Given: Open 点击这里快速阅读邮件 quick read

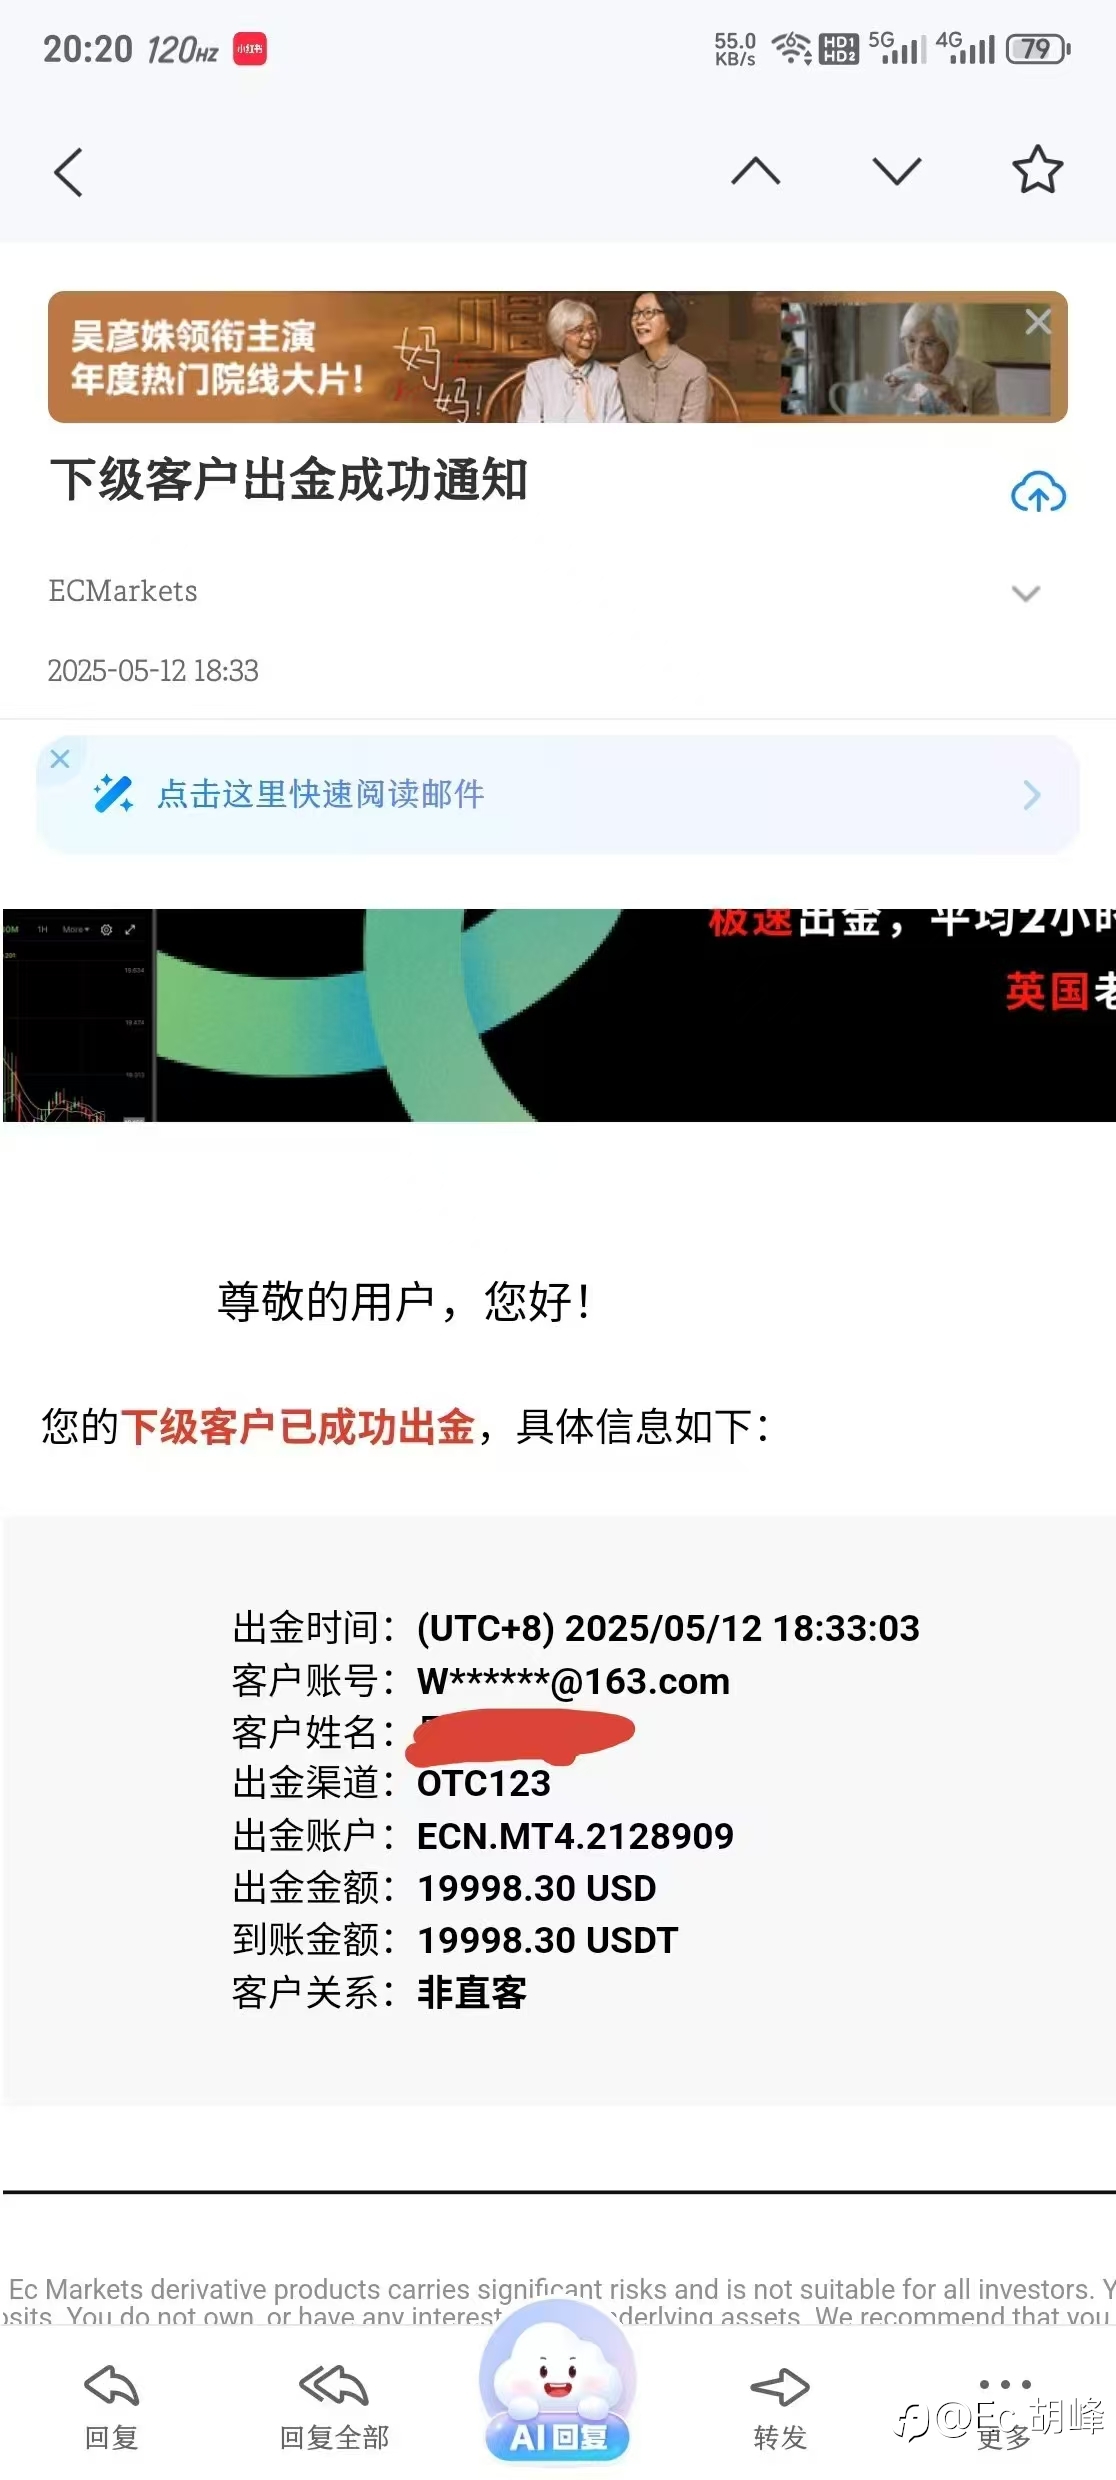Looking at the screenshot, I should pos(320,794).
